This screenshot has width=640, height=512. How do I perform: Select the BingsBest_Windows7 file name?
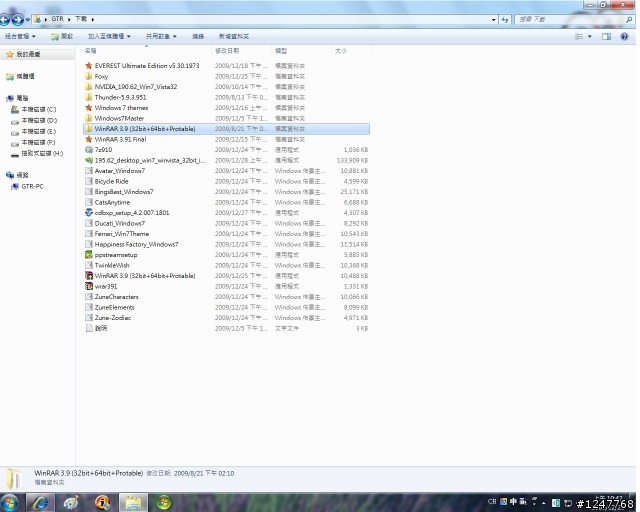coord(124,191)
